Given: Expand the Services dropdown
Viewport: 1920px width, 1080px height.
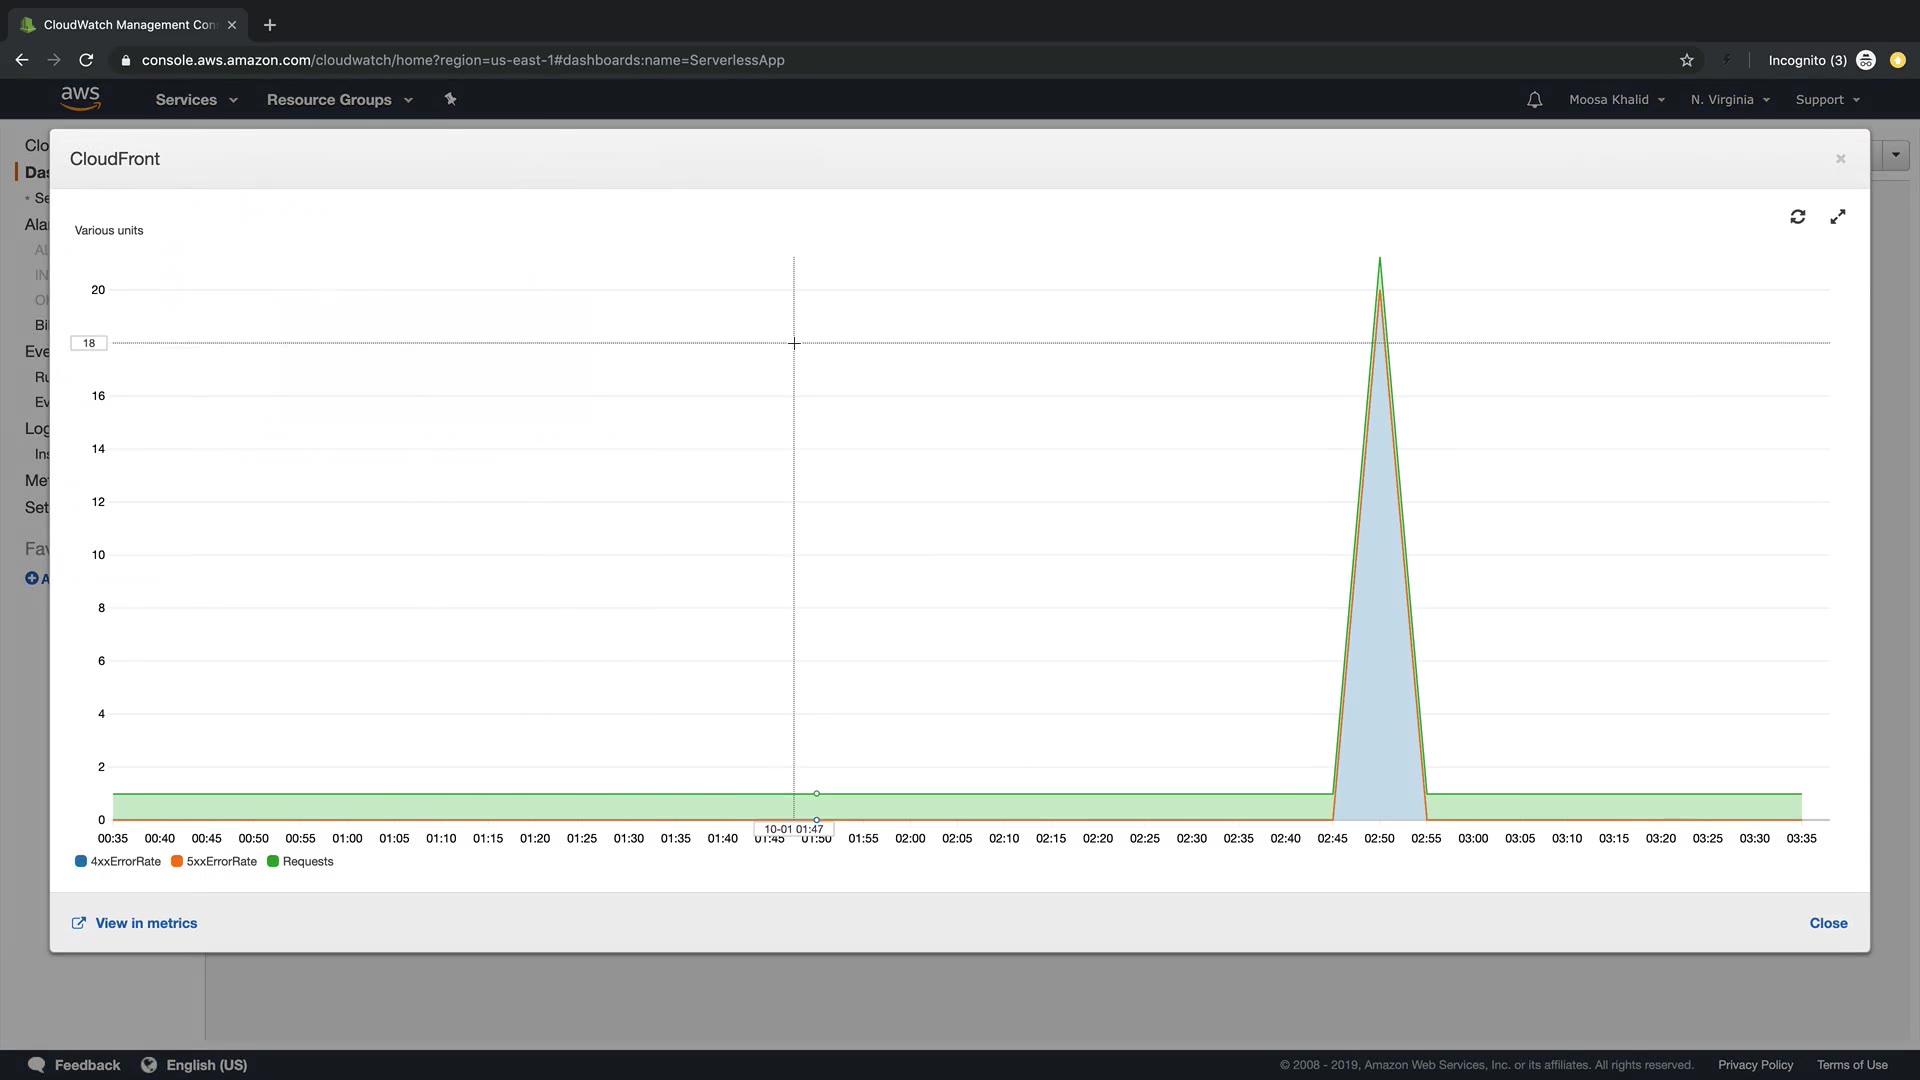Looking at the screenshot, I should 196,100.
